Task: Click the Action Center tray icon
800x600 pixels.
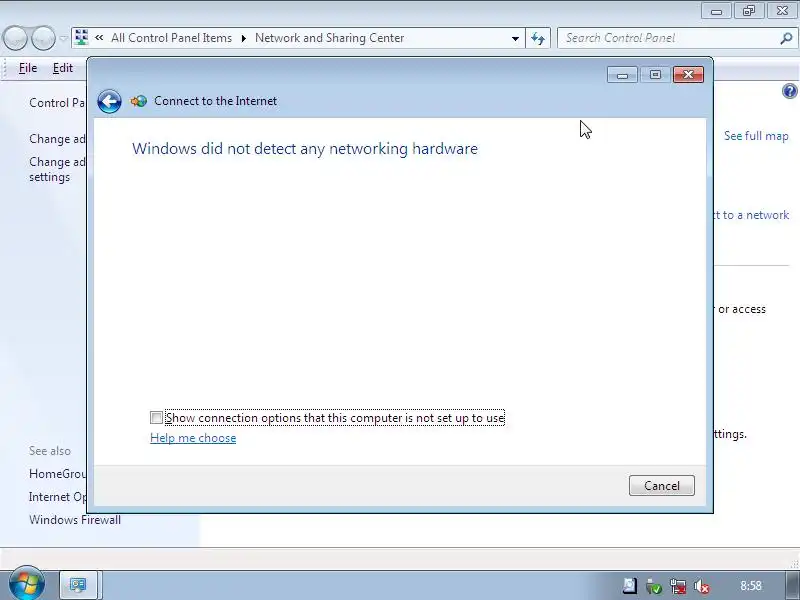Action: (630, 586)
